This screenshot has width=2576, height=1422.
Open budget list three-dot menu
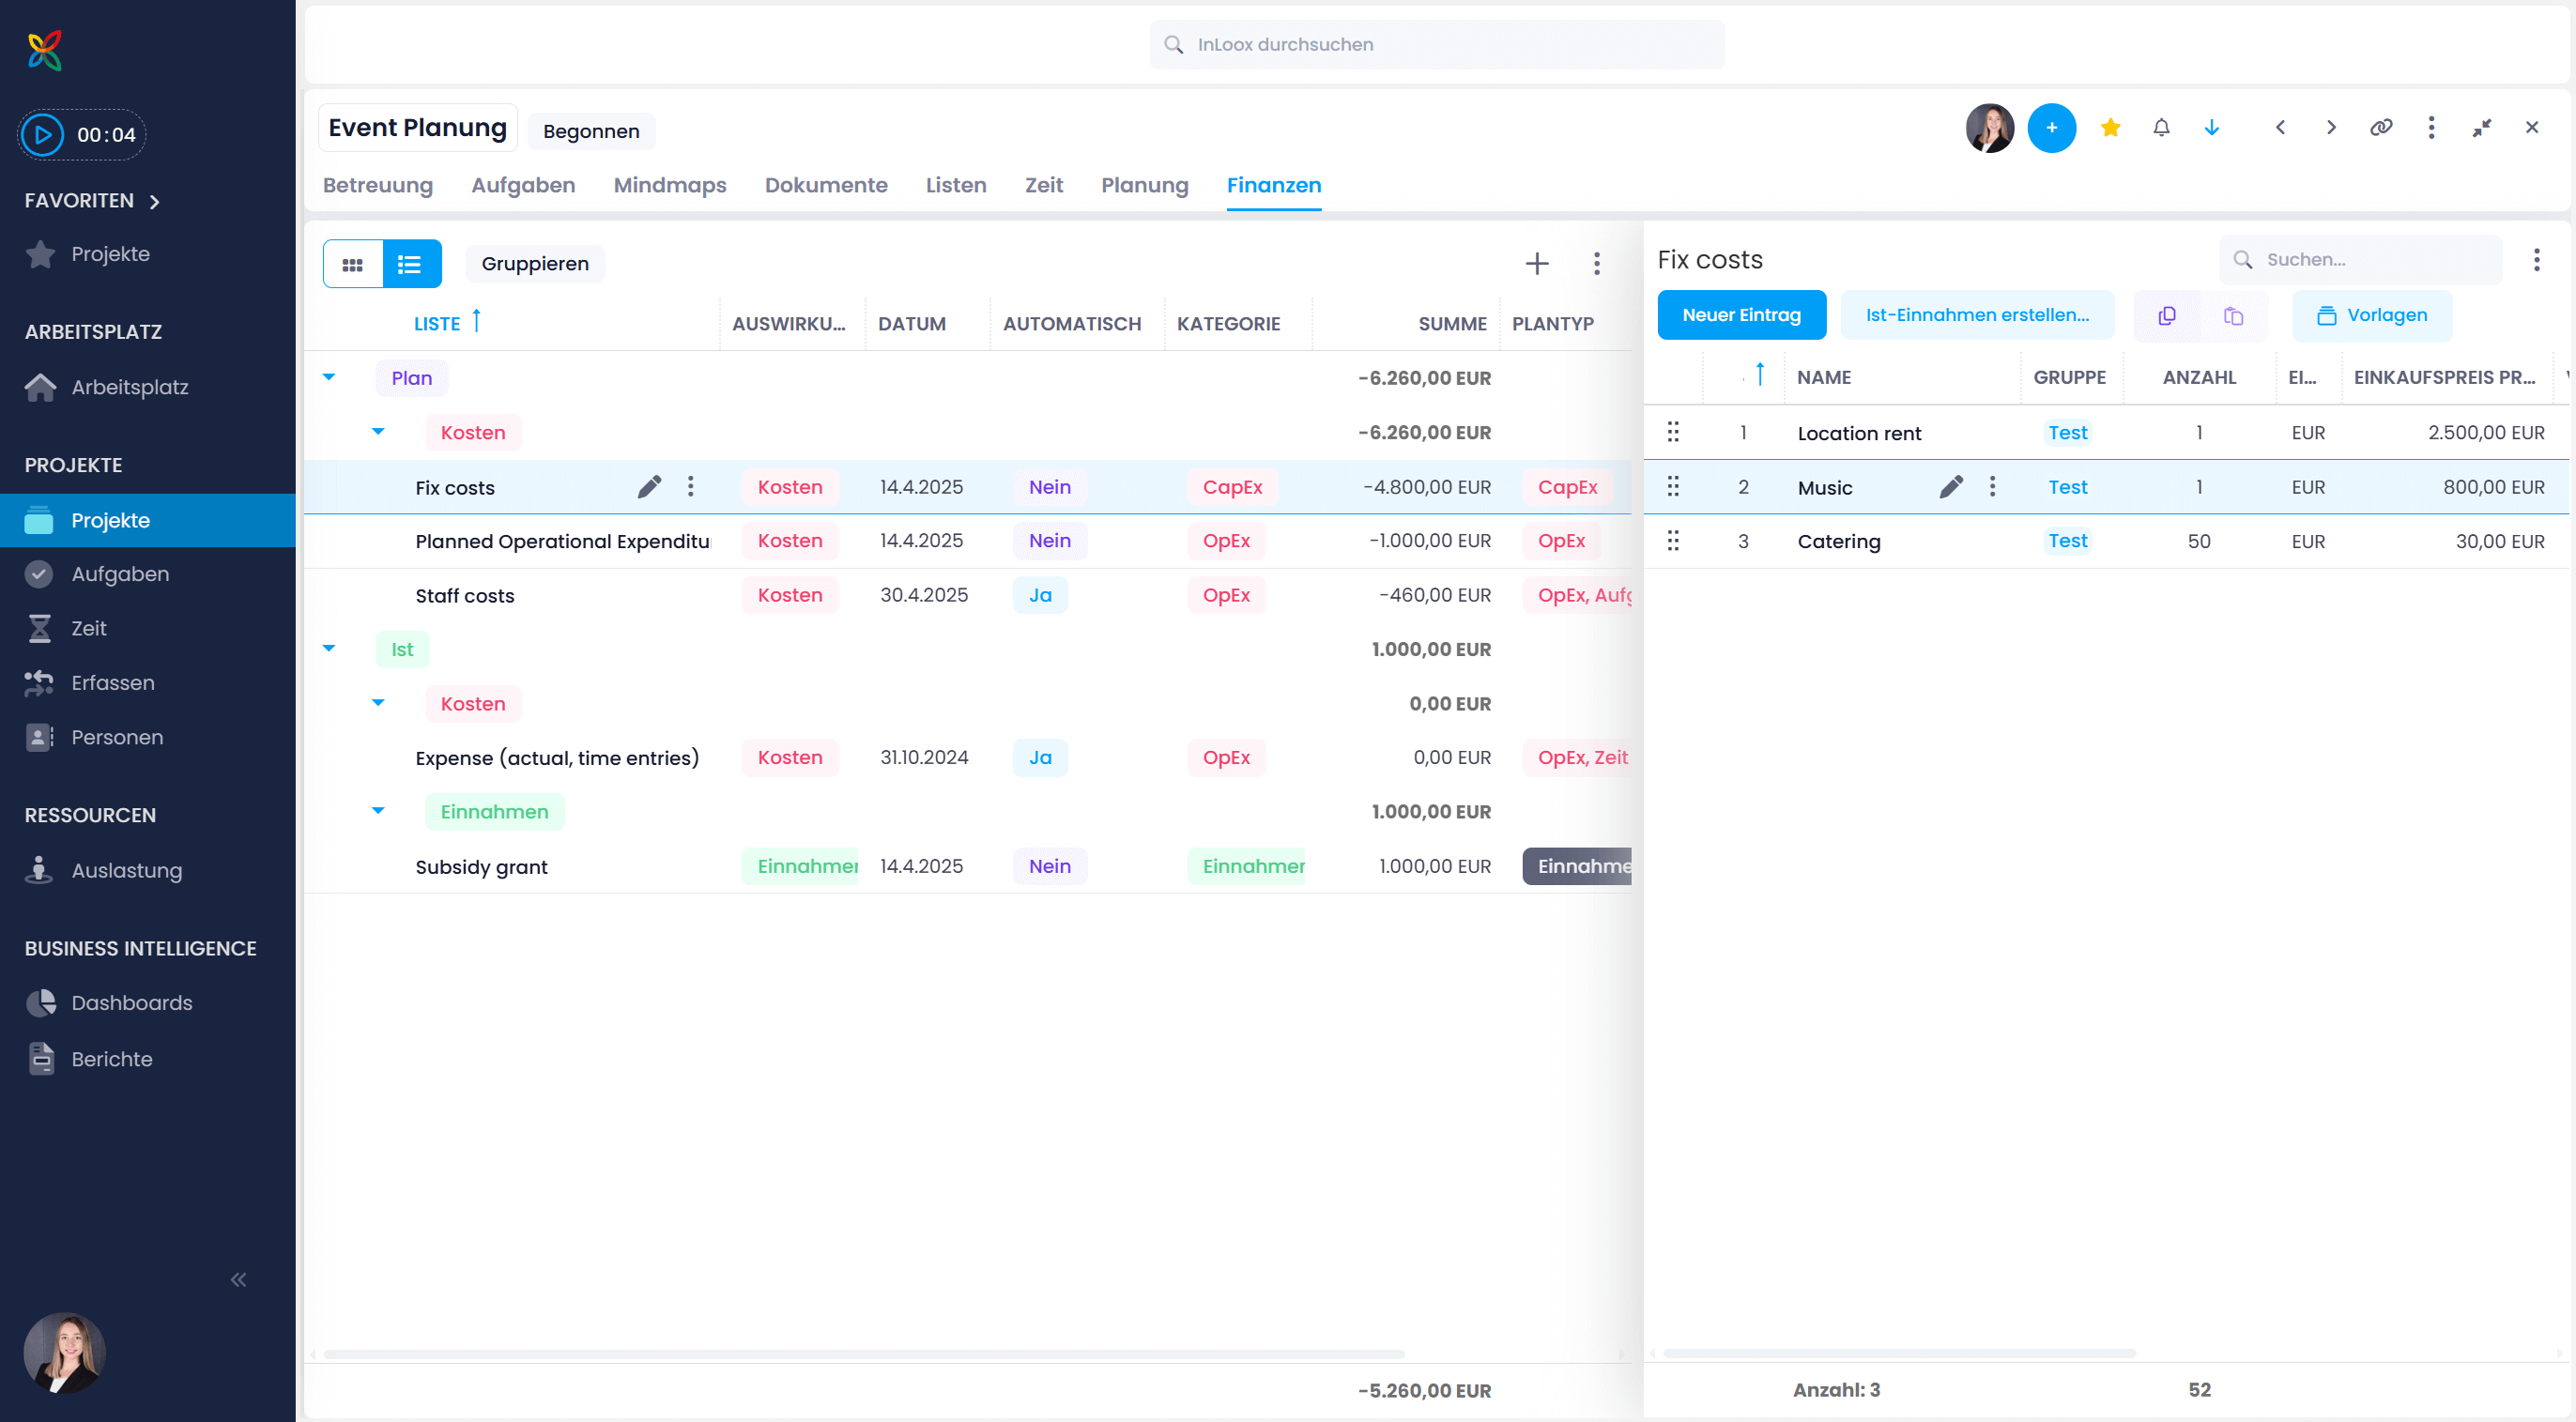(1597, 264)
